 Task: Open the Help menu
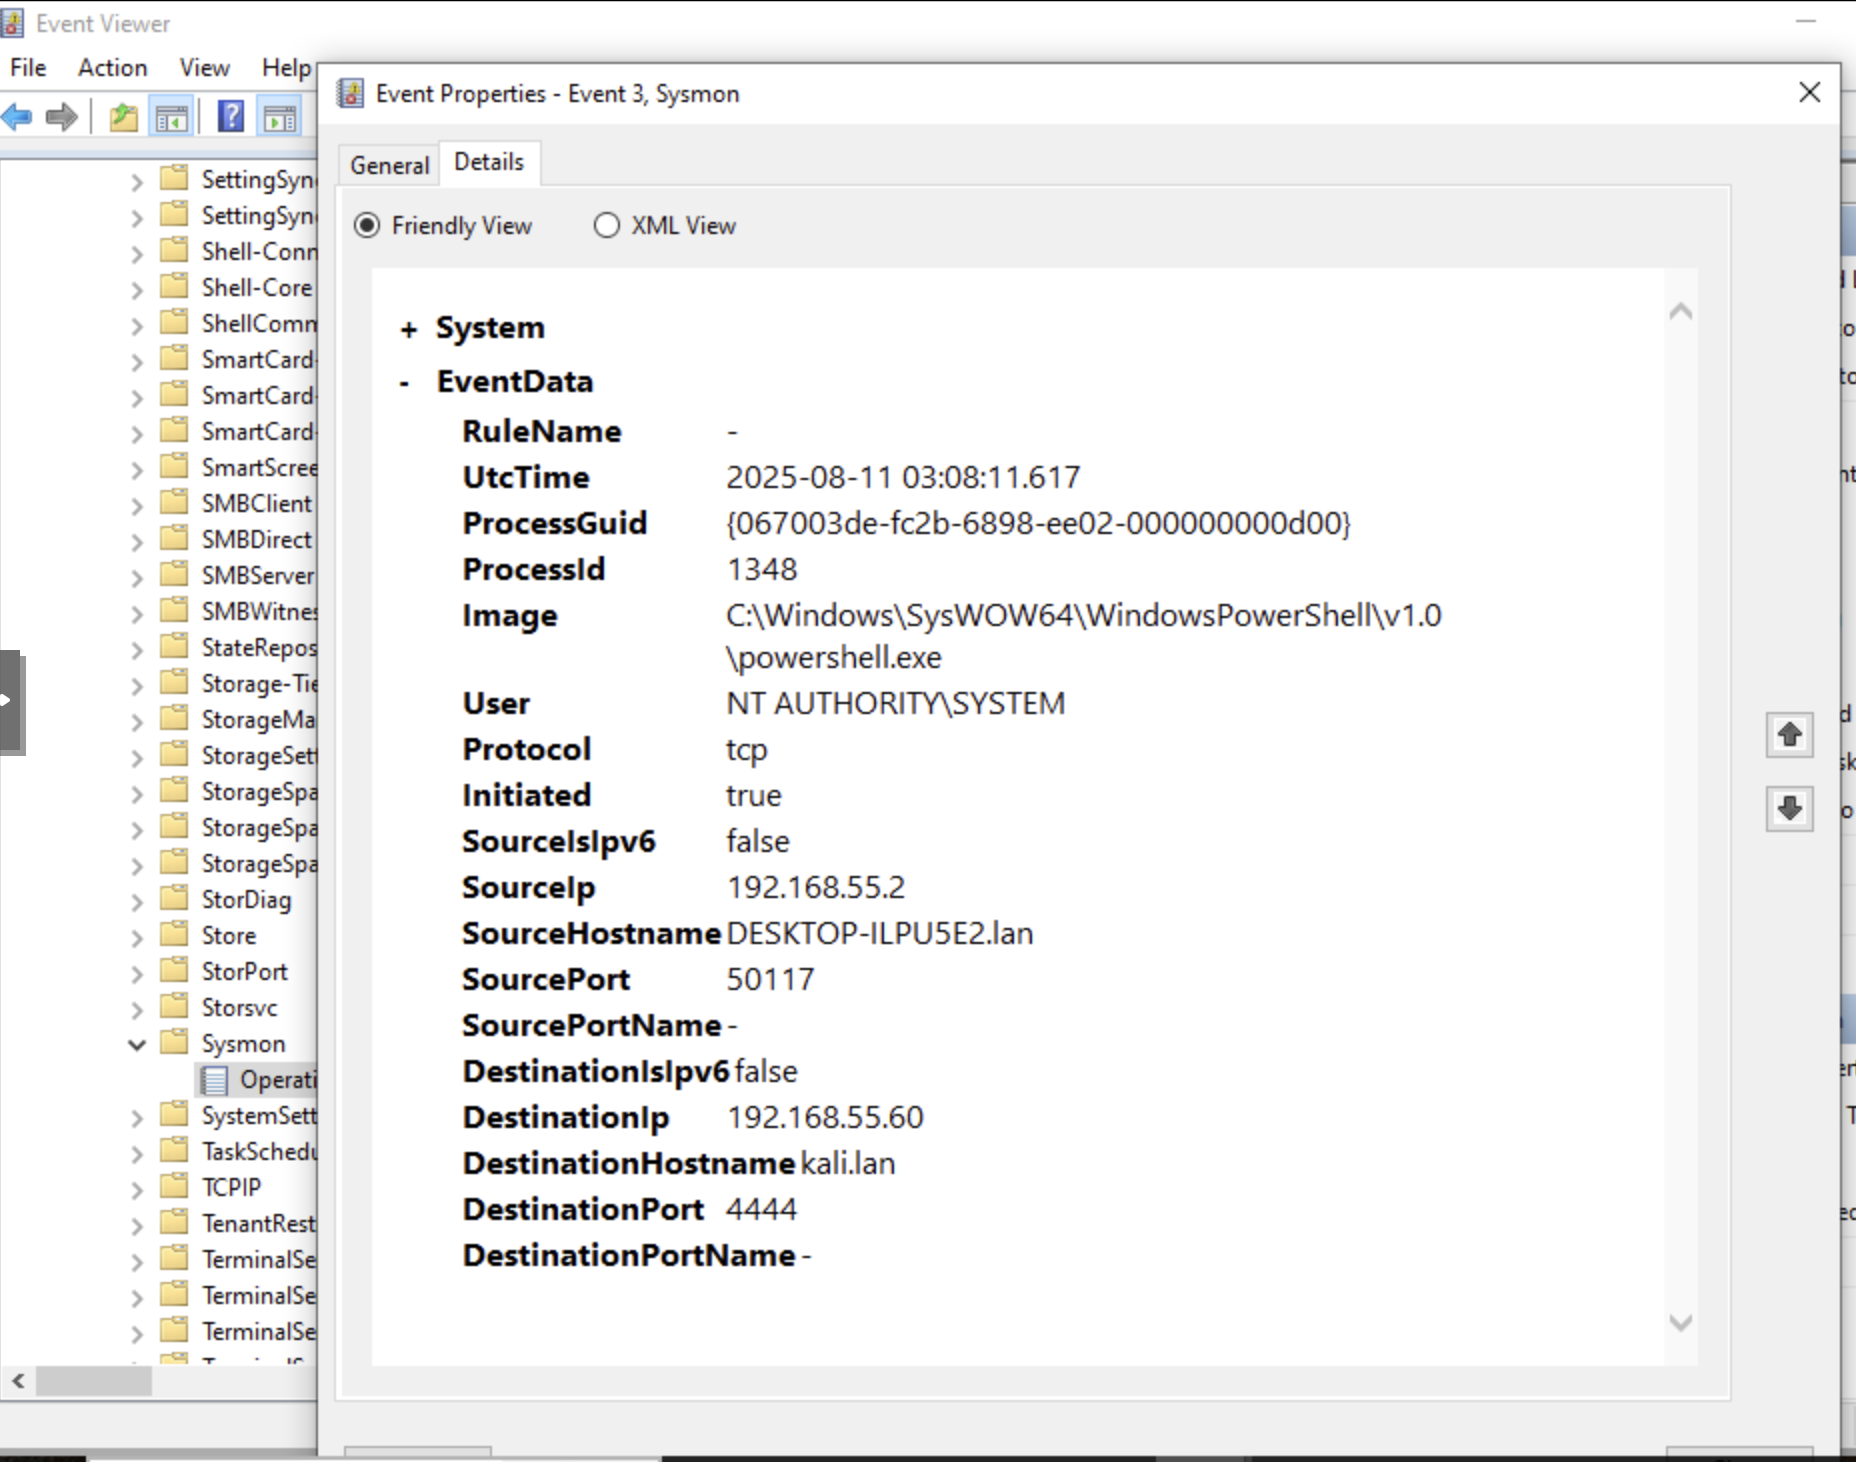[x=287, y=67]
